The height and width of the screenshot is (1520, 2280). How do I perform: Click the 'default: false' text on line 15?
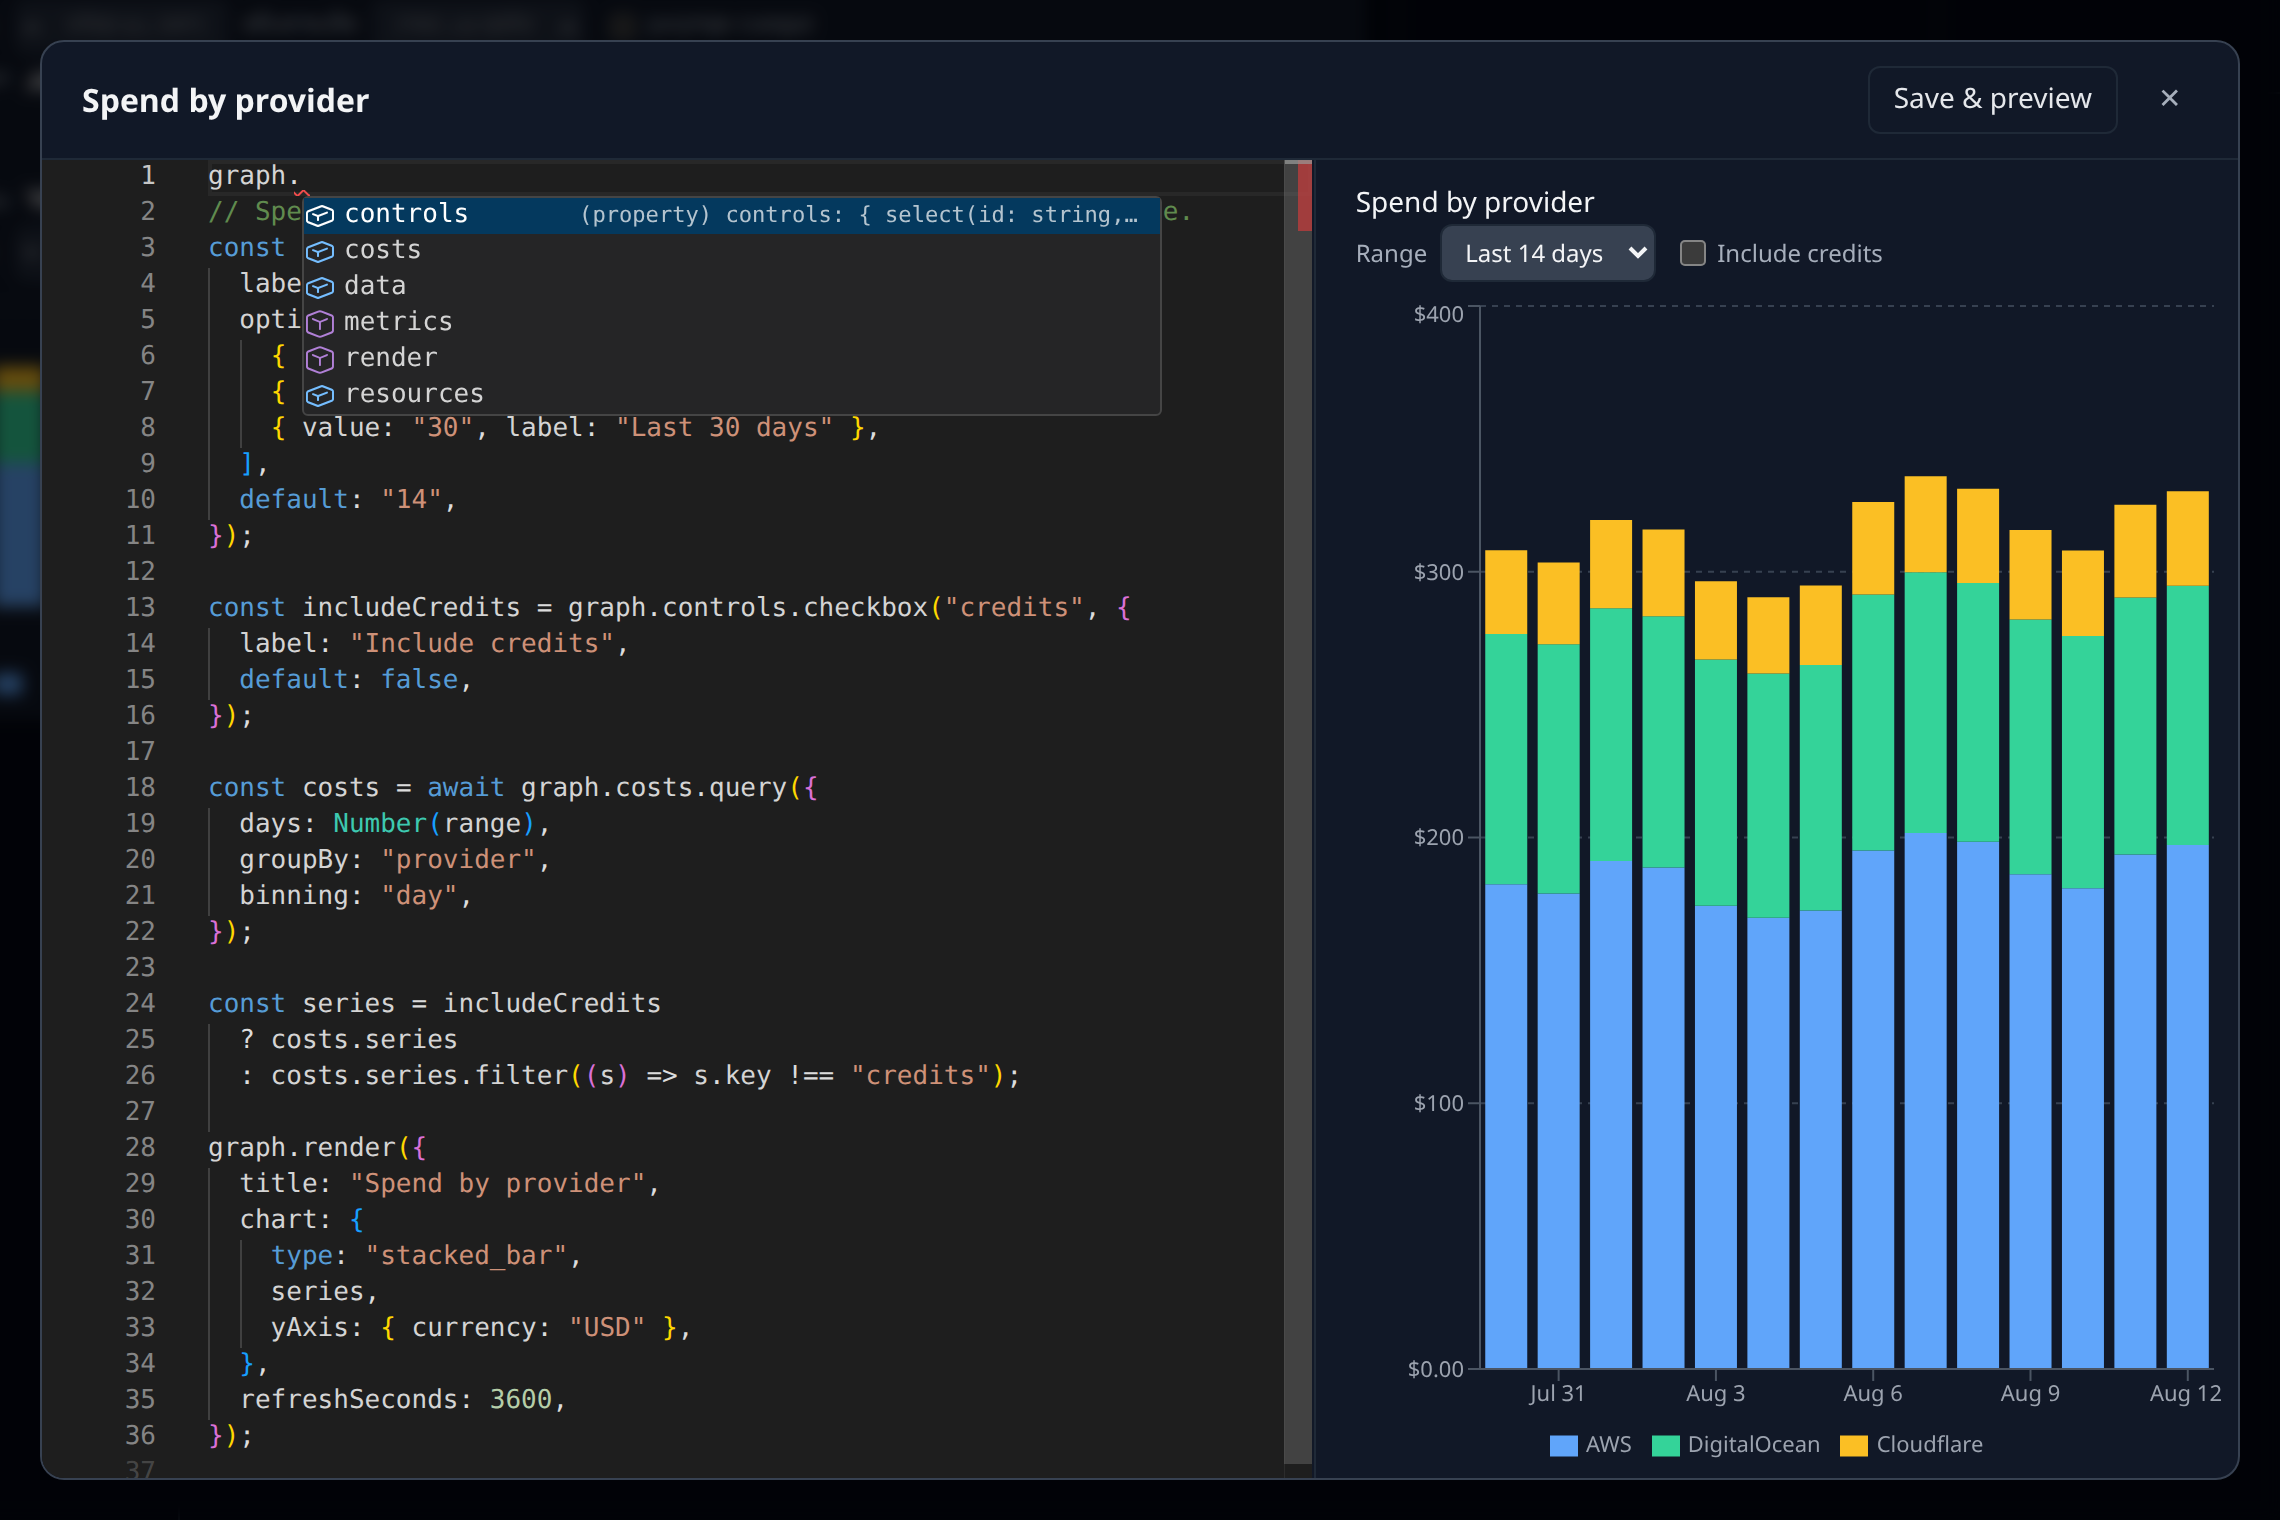(349, 680)
